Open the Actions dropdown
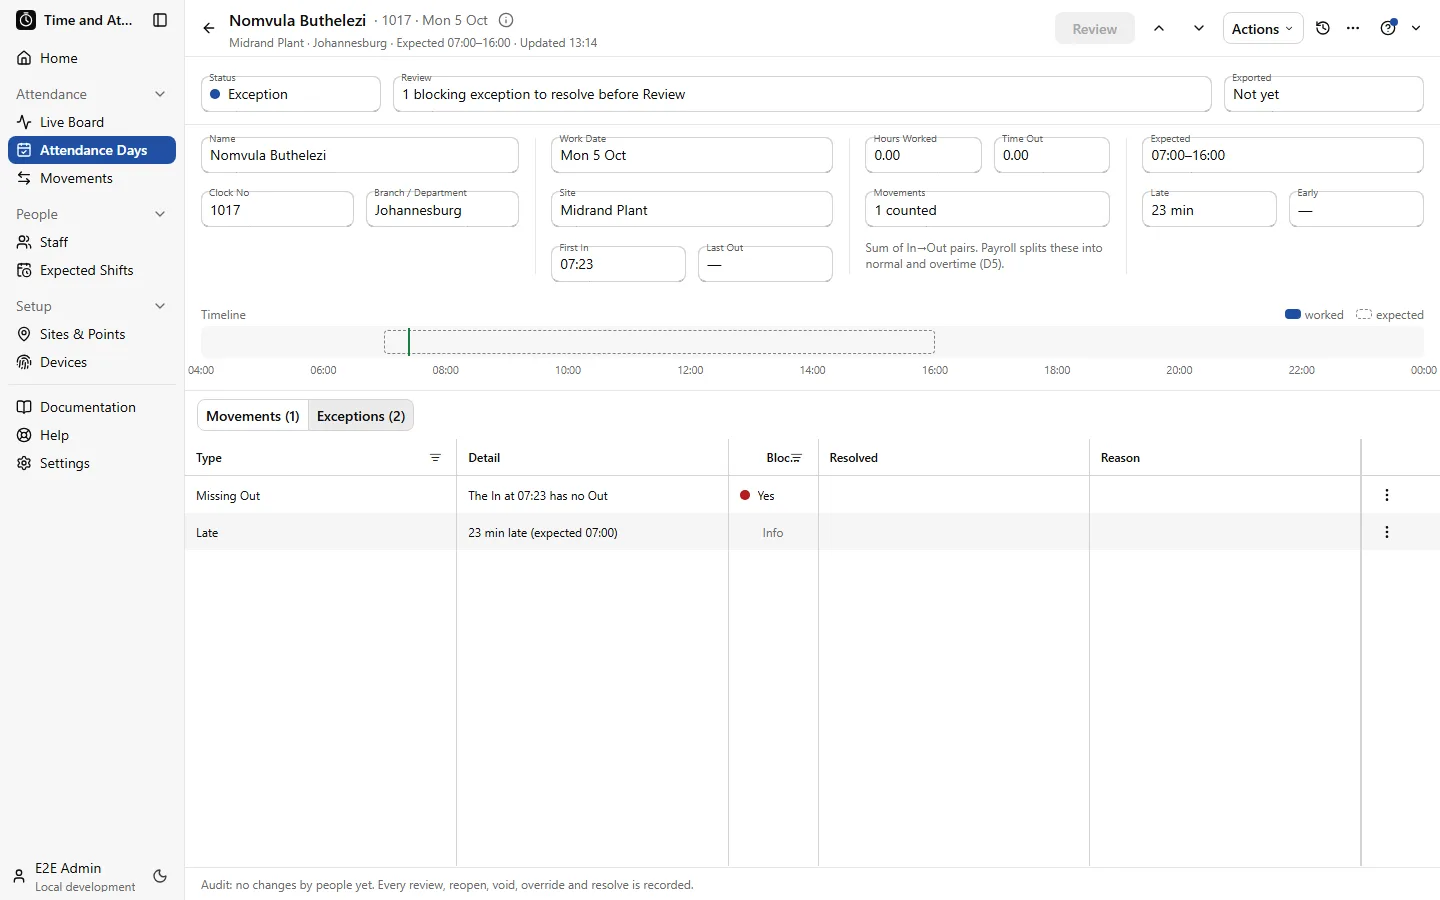Viewport: 1440px width, 900px height. click(1262, 29)
